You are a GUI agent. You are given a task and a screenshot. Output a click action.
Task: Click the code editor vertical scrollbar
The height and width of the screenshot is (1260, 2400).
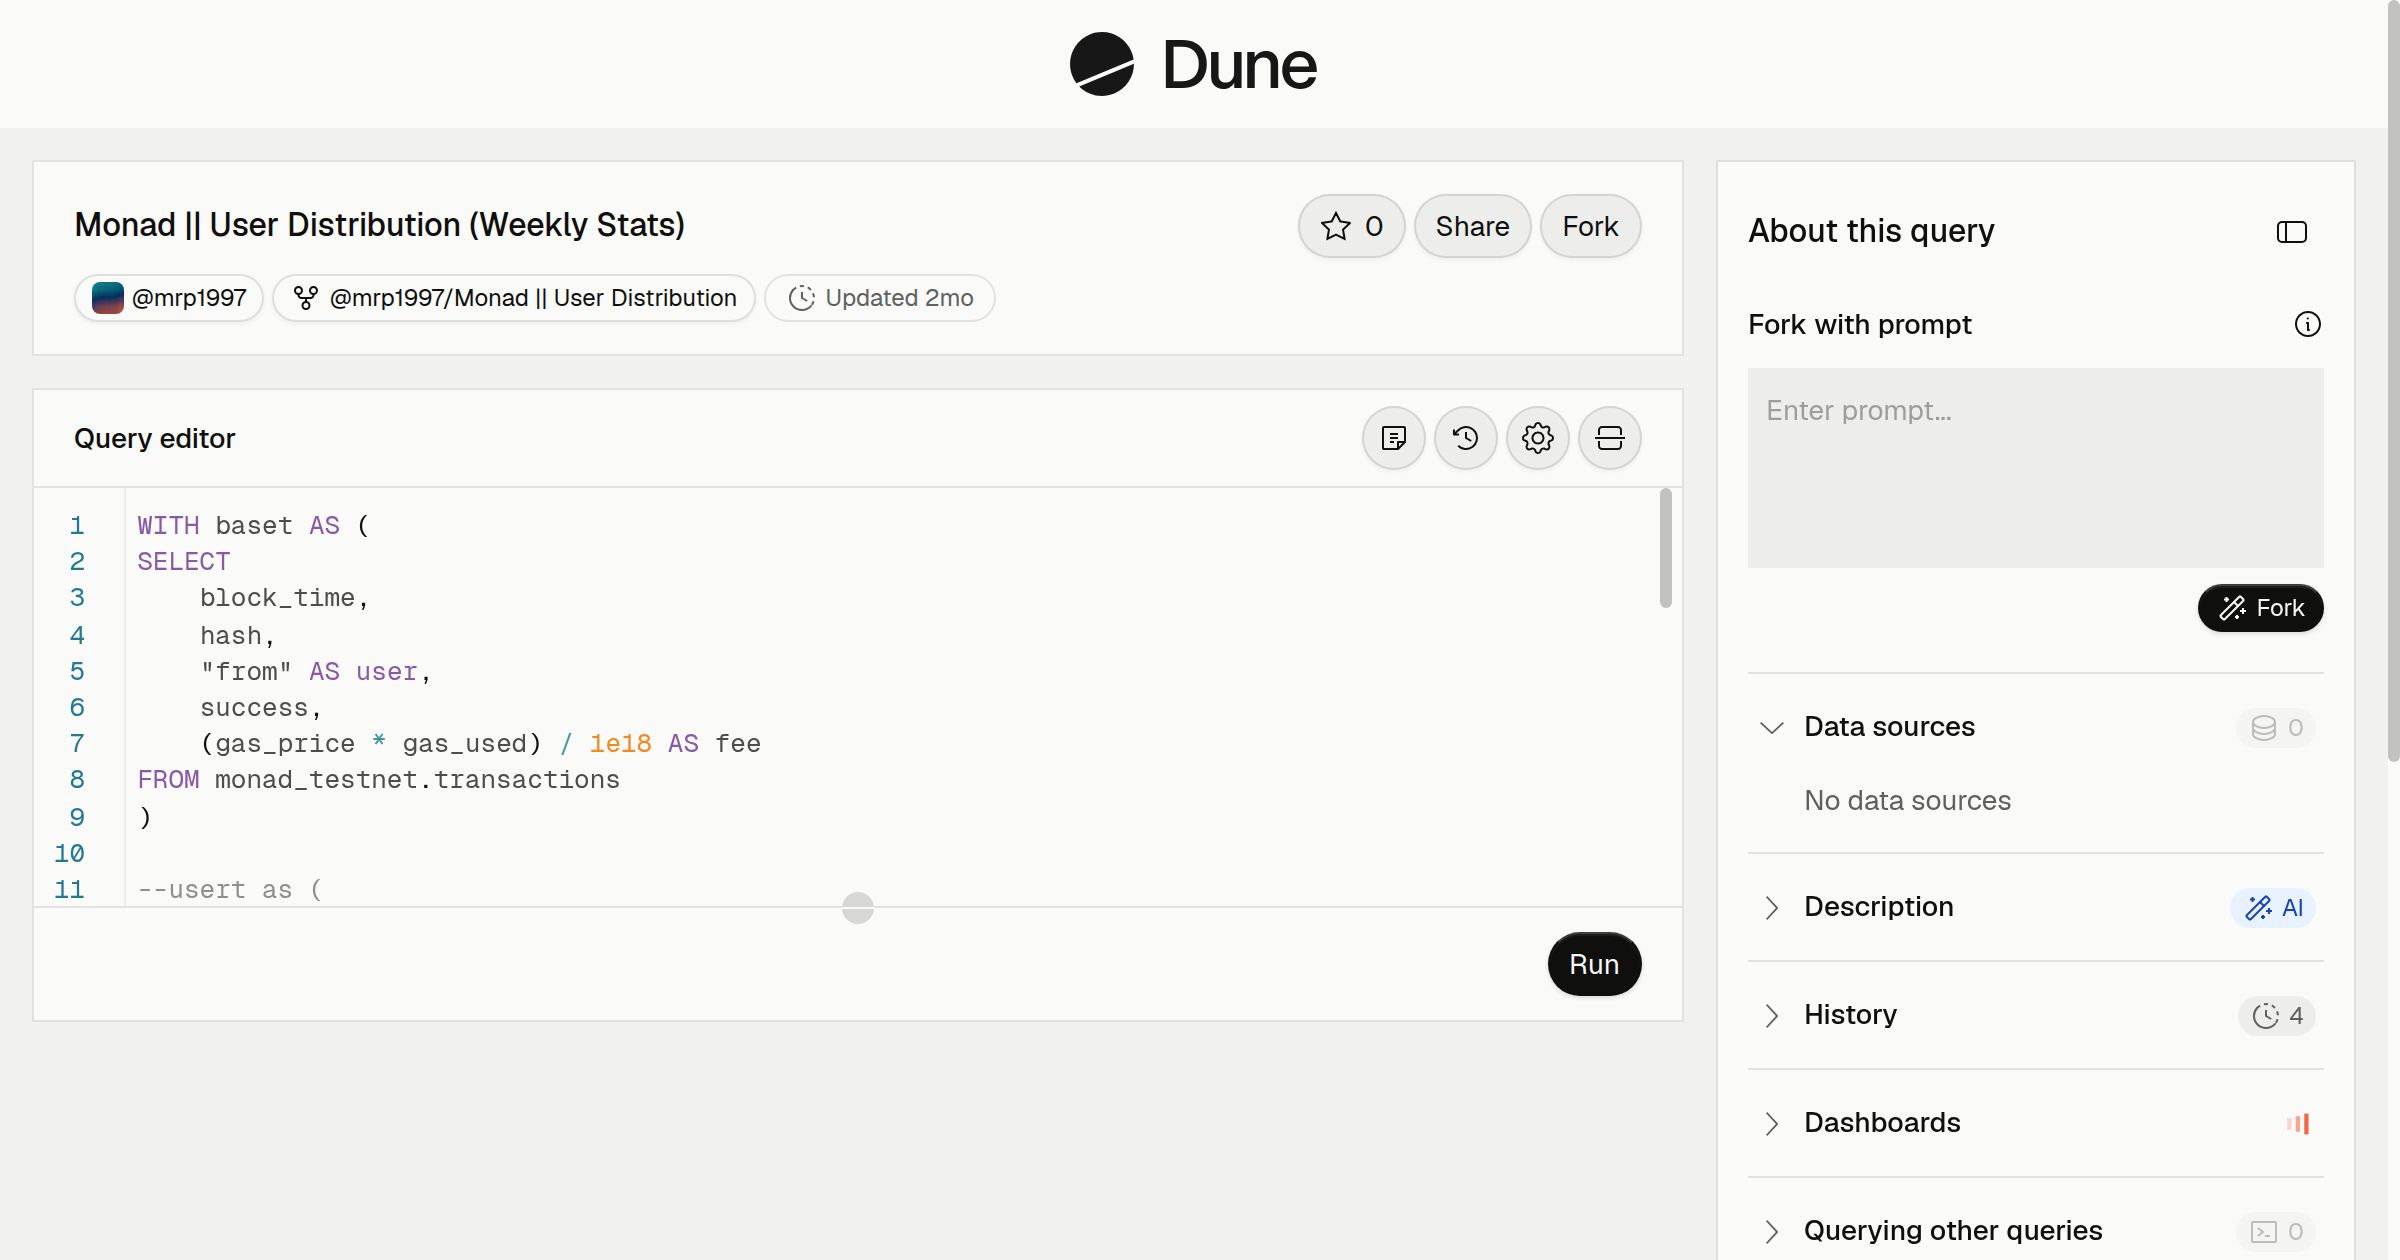click(x=1665, y=548)
